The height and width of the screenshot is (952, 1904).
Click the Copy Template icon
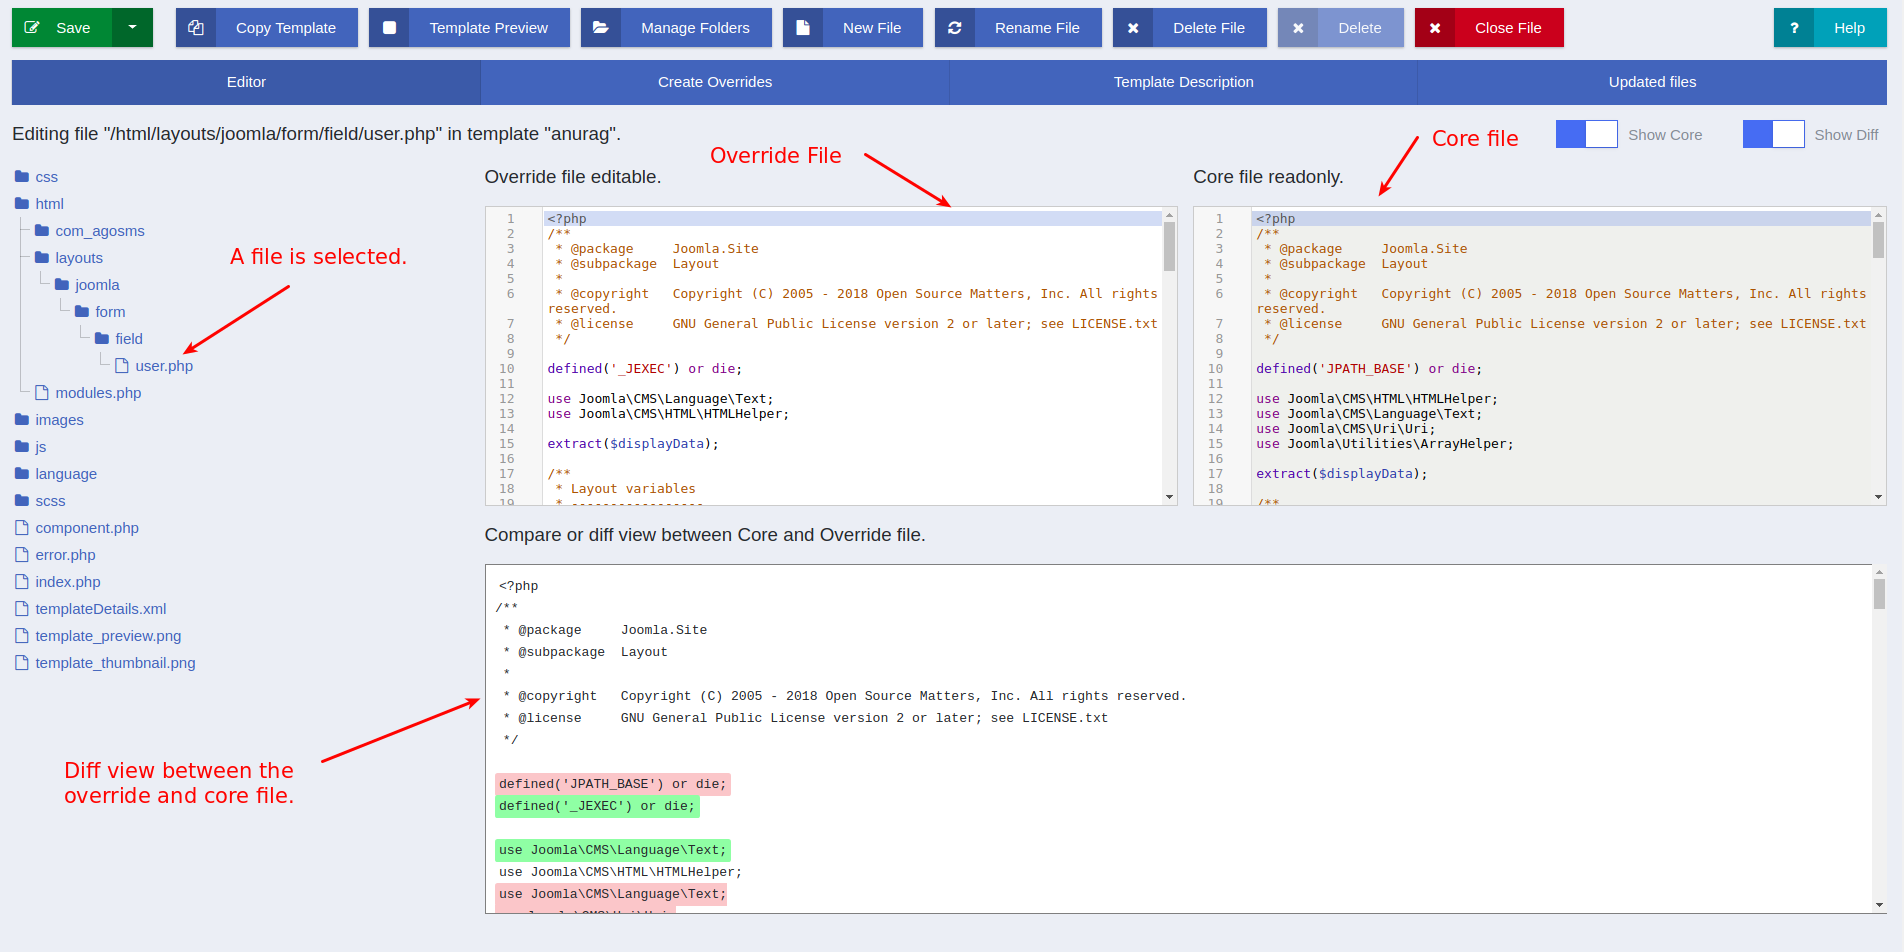pos(196,28)
